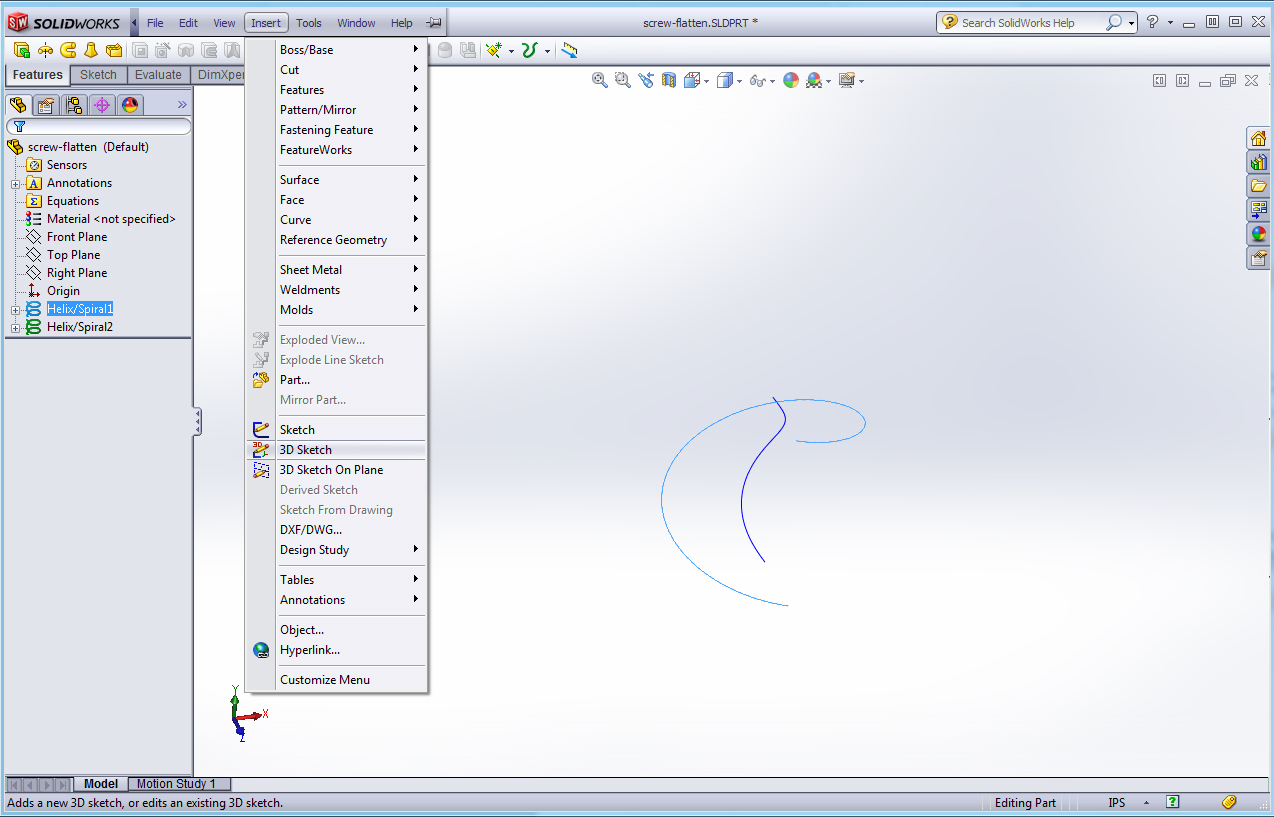Open the File Explorer folder icon in task pane
1274x817 pixels.
click(x=1258, y=186)
